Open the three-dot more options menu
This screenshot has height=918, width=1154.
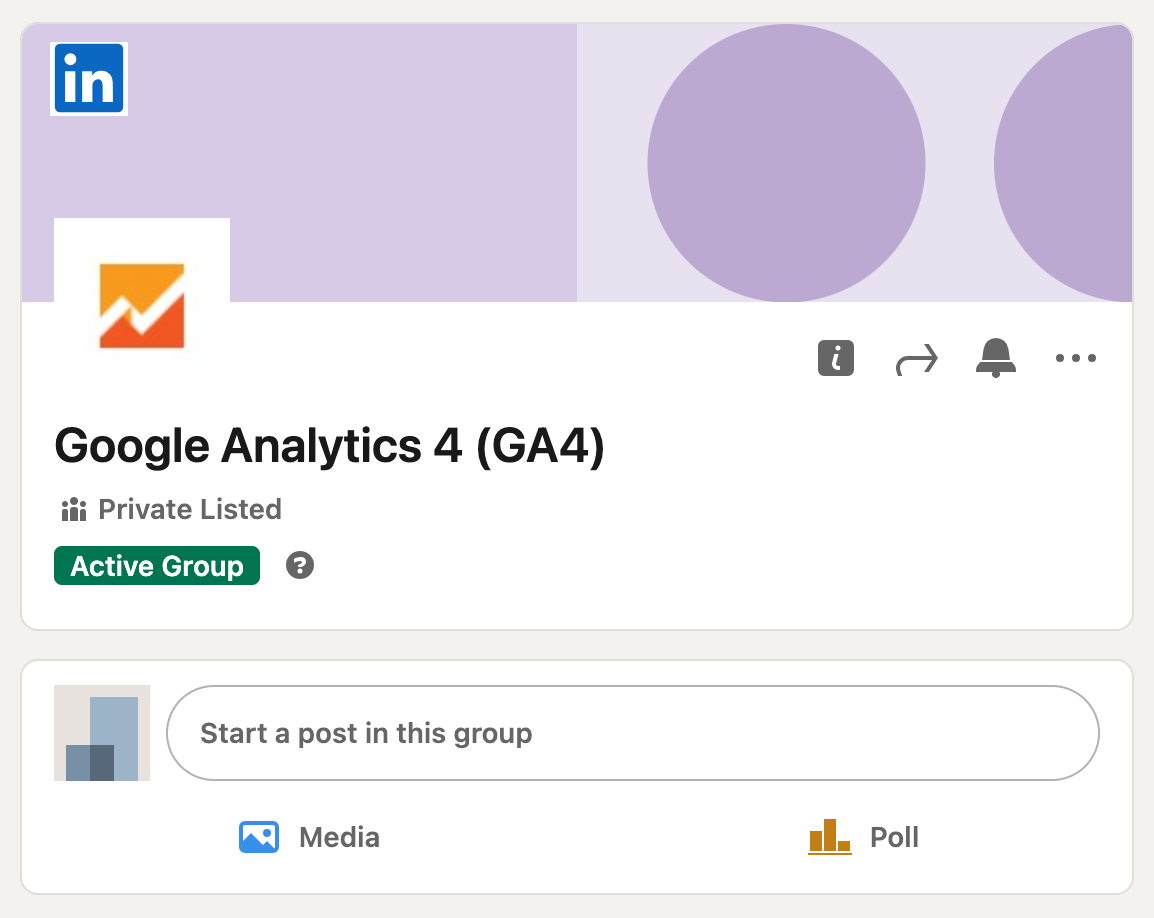[x=1076, y=358]
